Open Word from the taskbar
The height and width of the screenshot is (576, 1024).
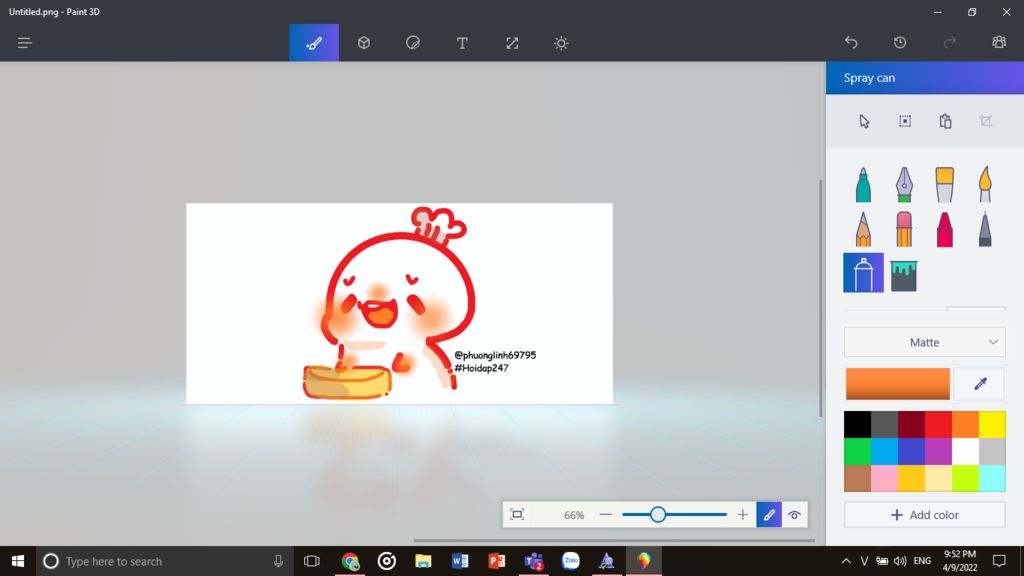460,561
